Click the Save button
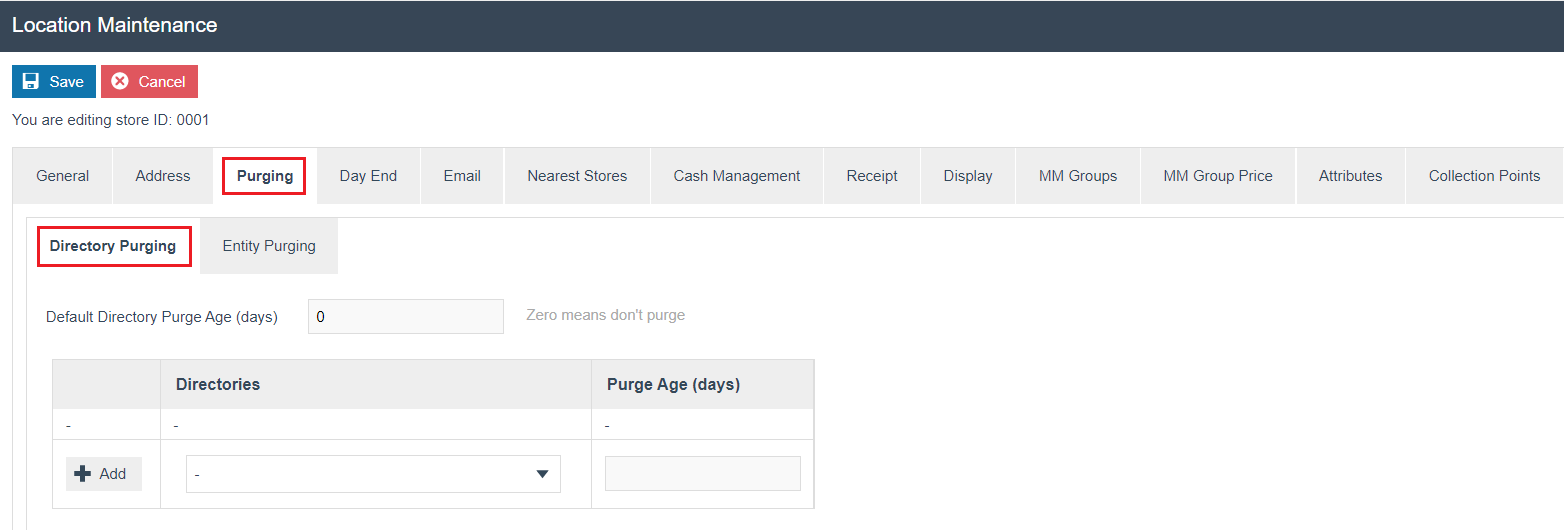Screen dimensions: 1564x530 [x=54, y=82]
